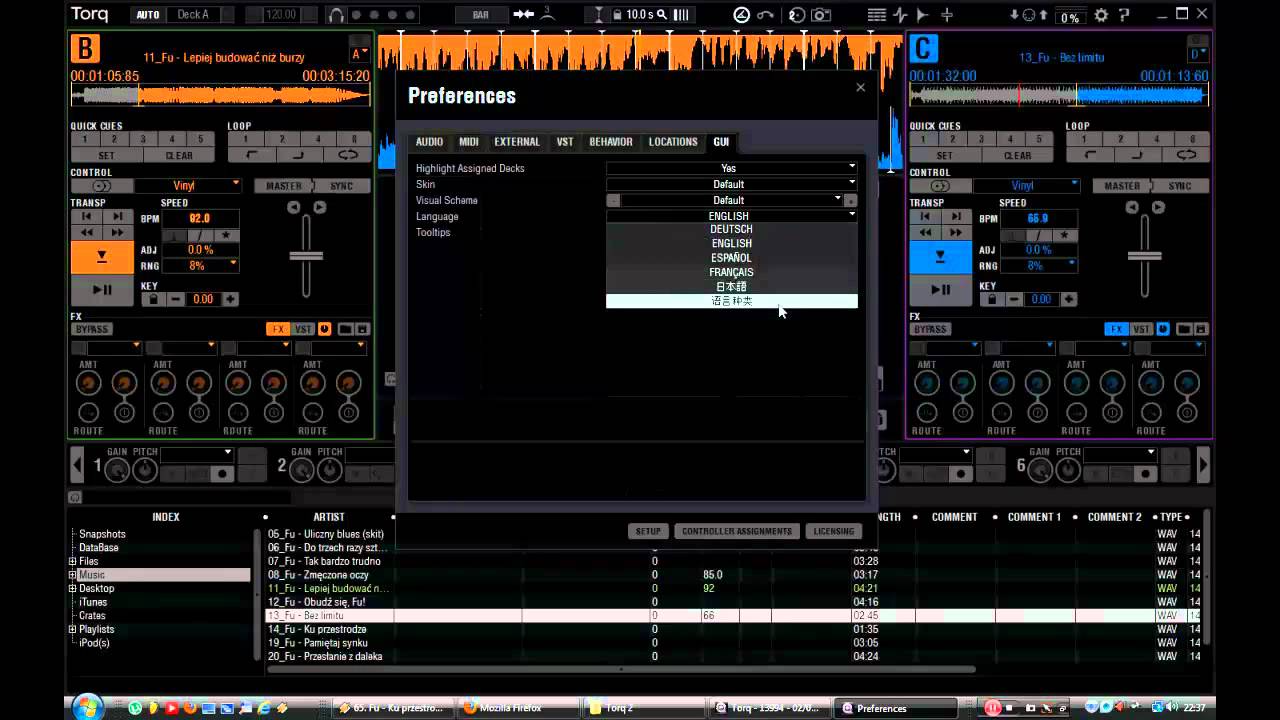Open the LOCATIONS preferences tab

[x=673, y=142]
